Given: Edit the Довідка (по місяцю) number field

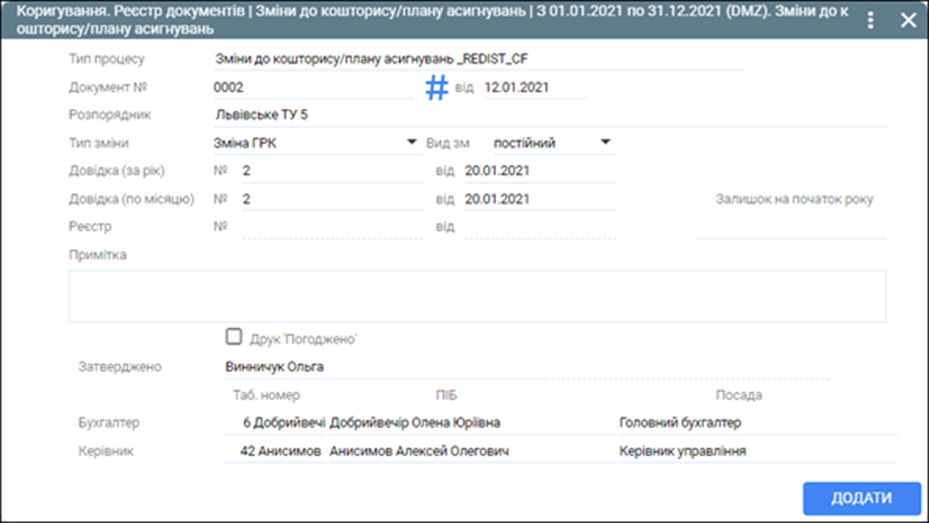Looking at the screenshot, I should point(332,199).
